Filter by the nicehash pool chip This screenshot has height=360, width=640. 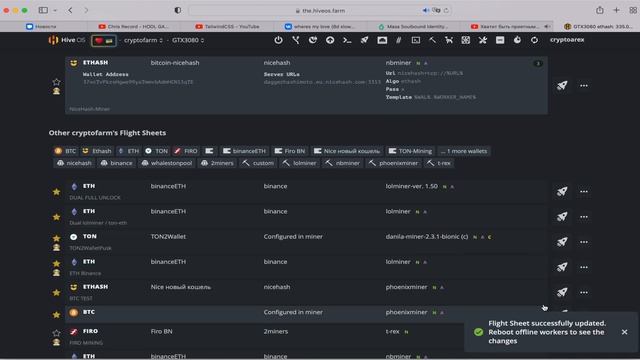point(74,163)
